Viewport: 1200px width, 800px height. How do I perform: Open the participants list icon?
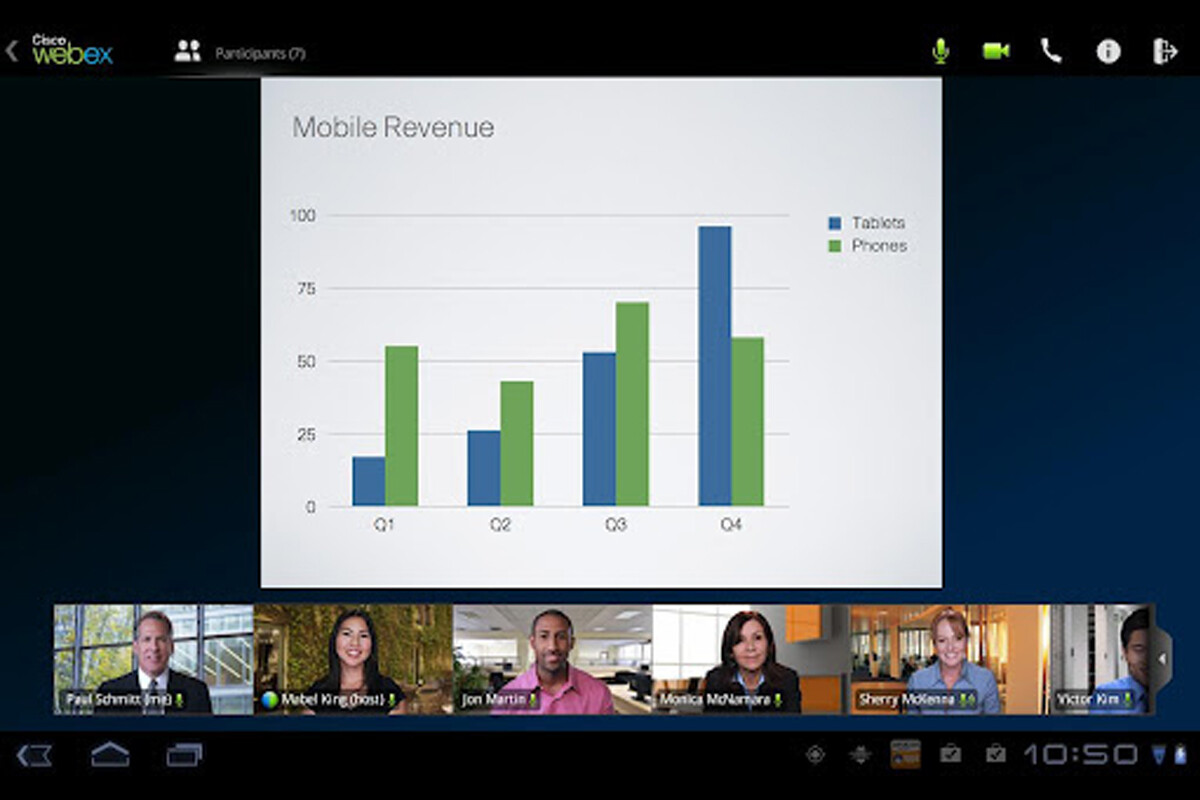187,52
